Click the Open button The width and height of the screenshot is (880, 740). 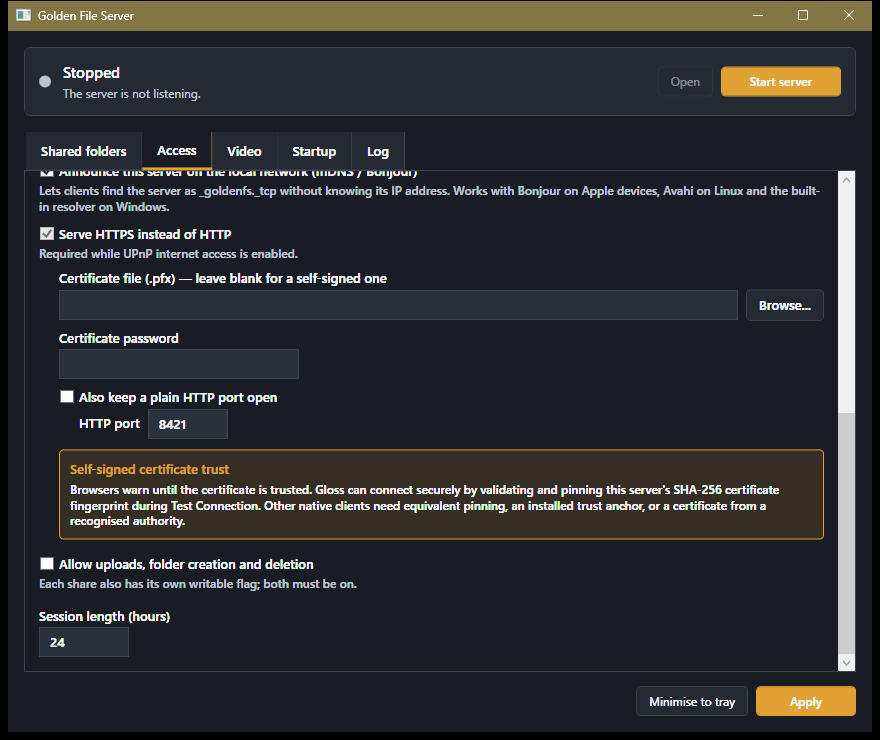pos(685,82)
